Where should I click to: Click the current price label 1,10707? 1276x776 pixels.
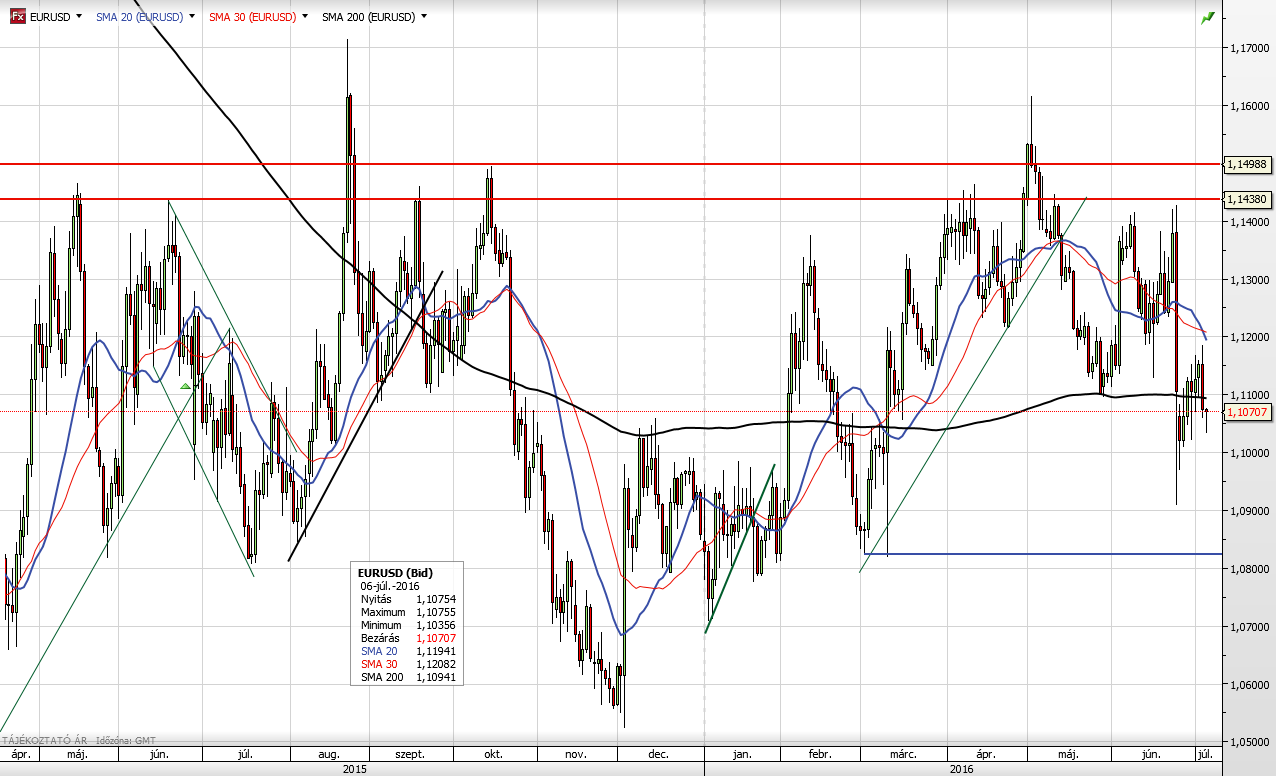point(1248,411)
